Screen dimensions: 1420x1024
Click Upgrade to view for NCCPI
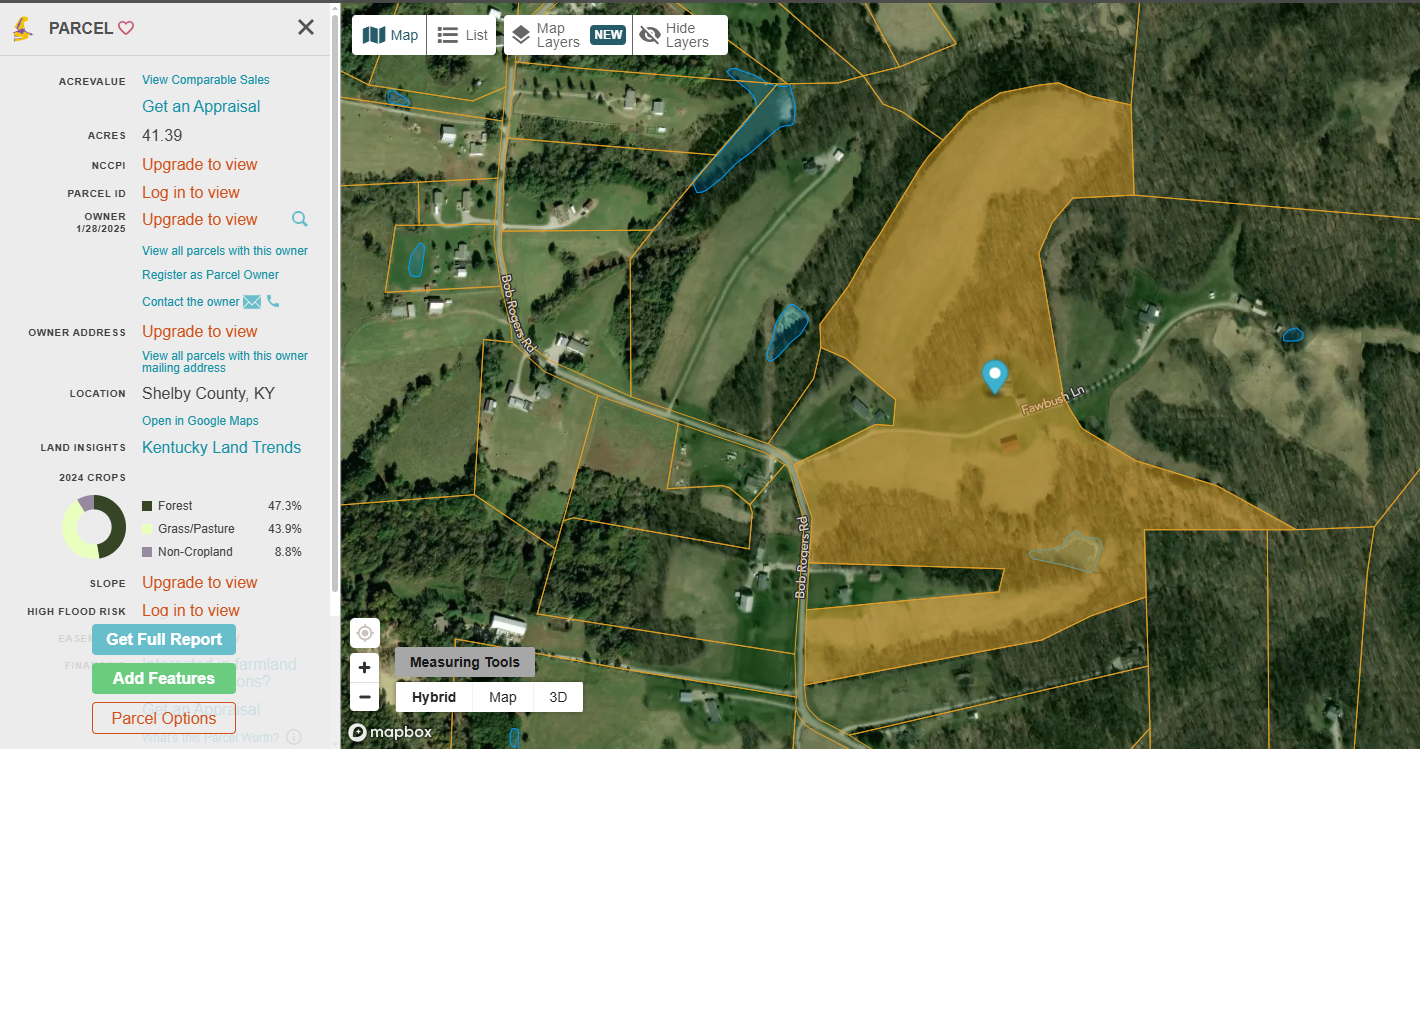click(x=200, y=164)
